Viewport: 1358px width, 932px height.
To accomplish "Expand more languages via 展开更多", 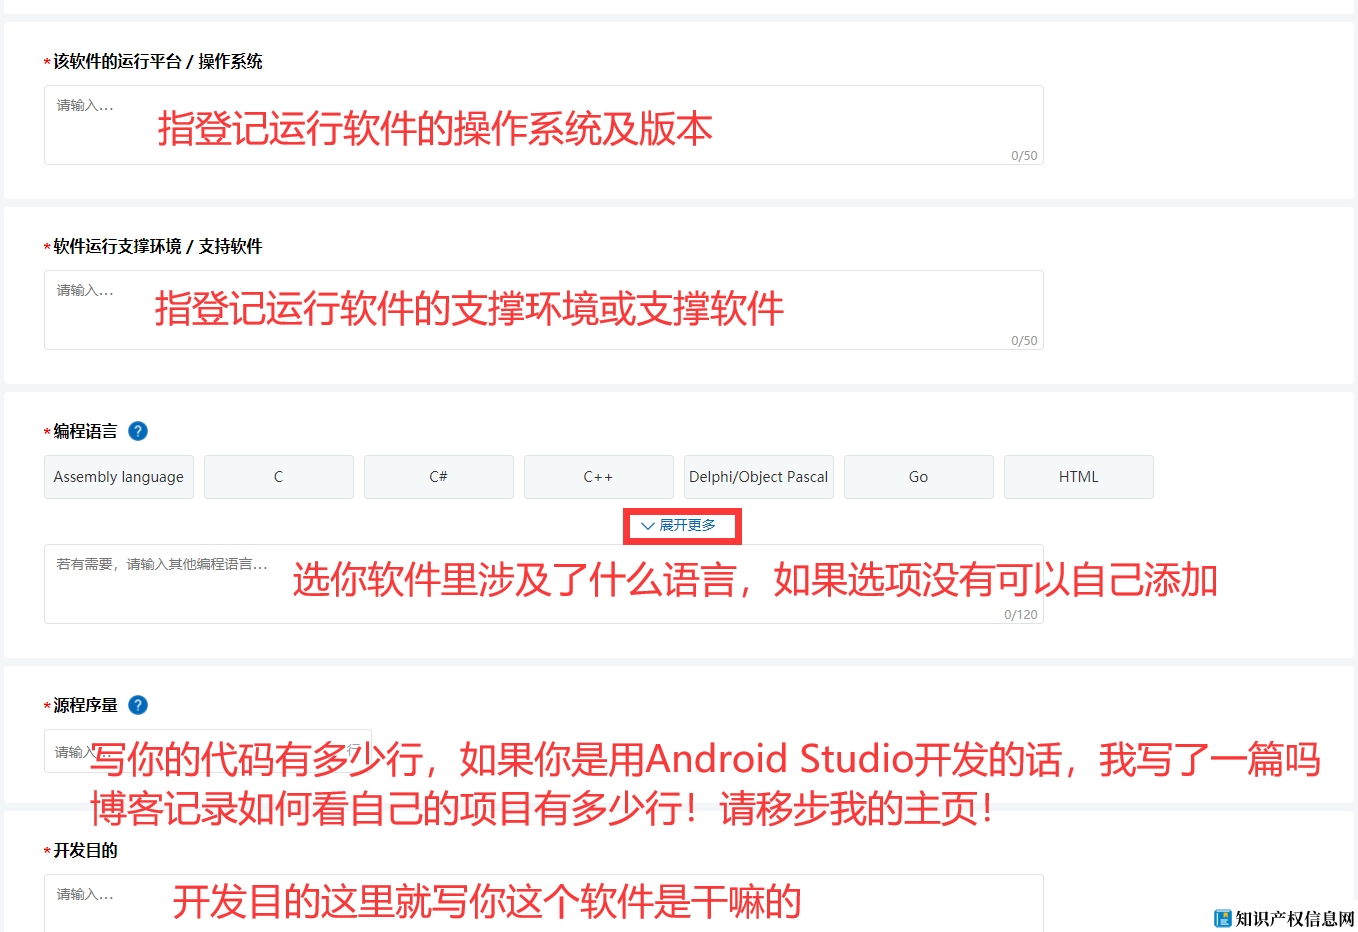I will pos(680,525).
